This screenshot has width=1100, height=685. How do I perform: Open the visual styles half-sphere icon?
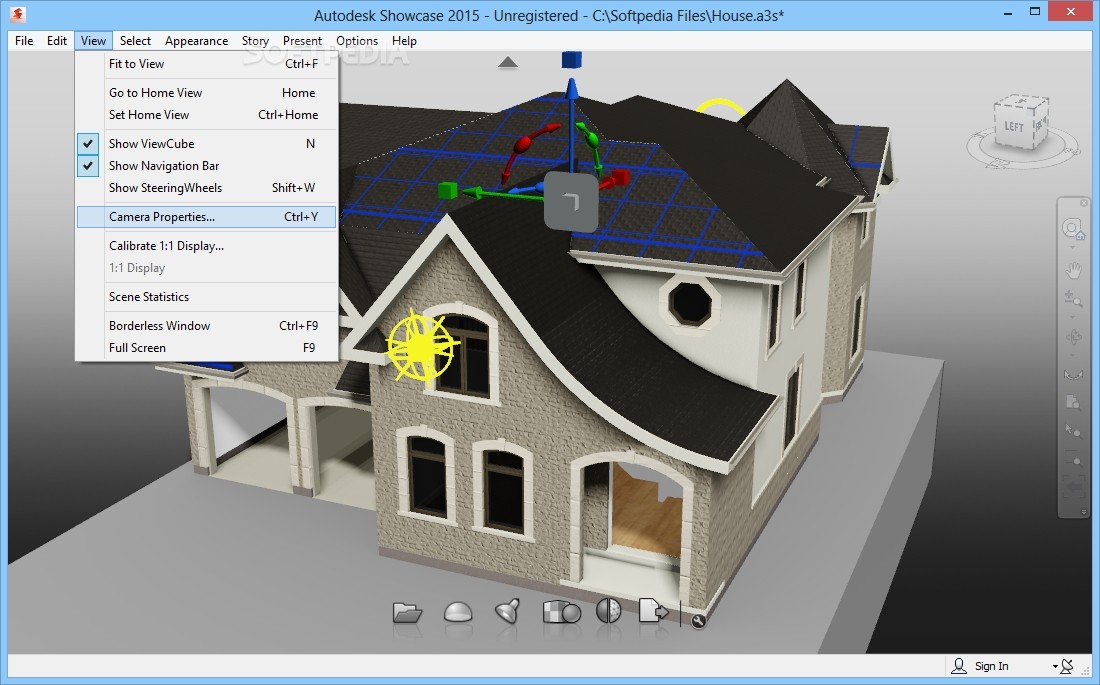click(608, 611)
